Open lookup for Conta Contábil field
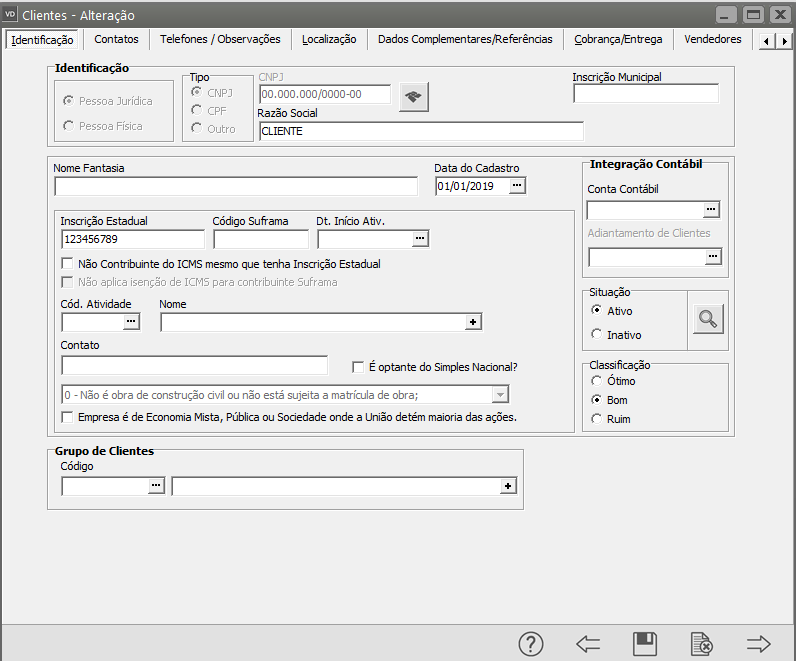 pos(712,210)
